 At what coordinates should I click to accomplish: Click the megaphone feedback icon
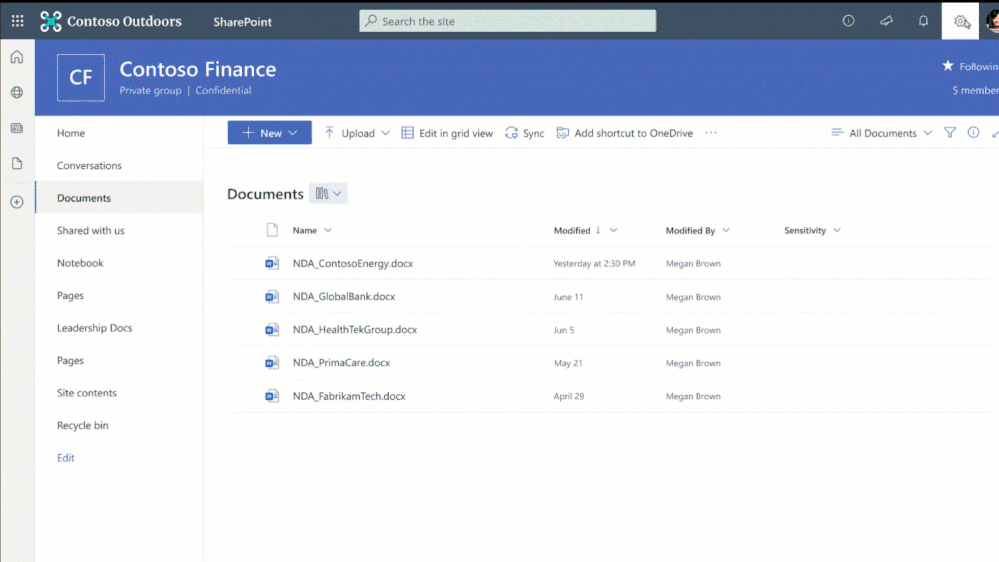(x=886, y=21)
